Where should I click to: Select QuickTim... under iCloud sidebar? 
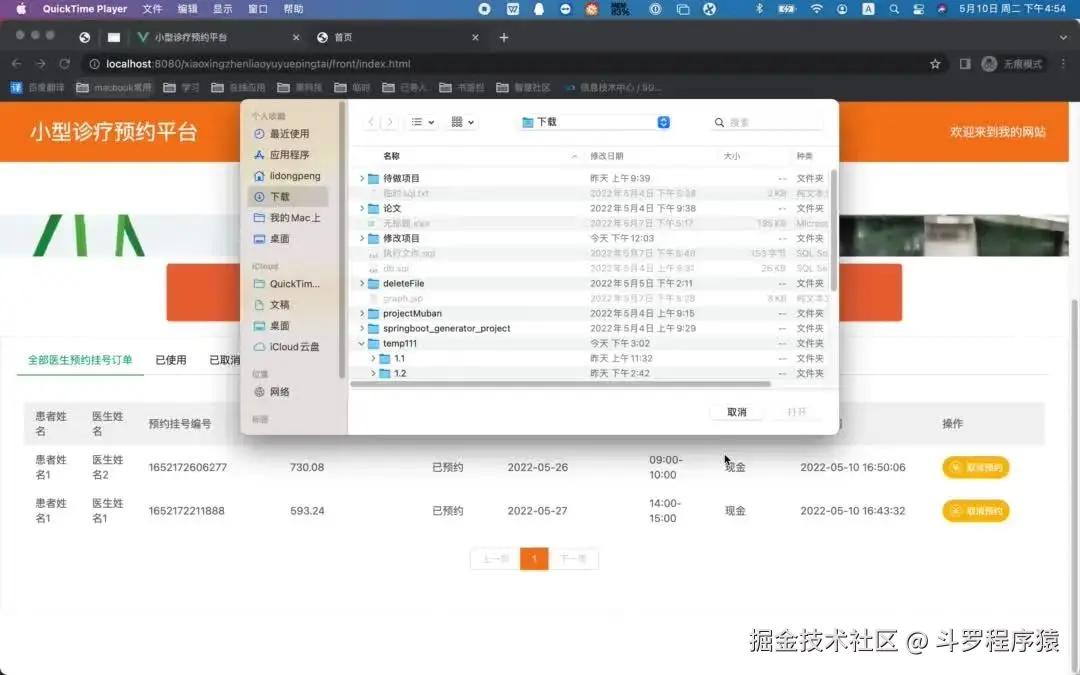click(287, 283)
